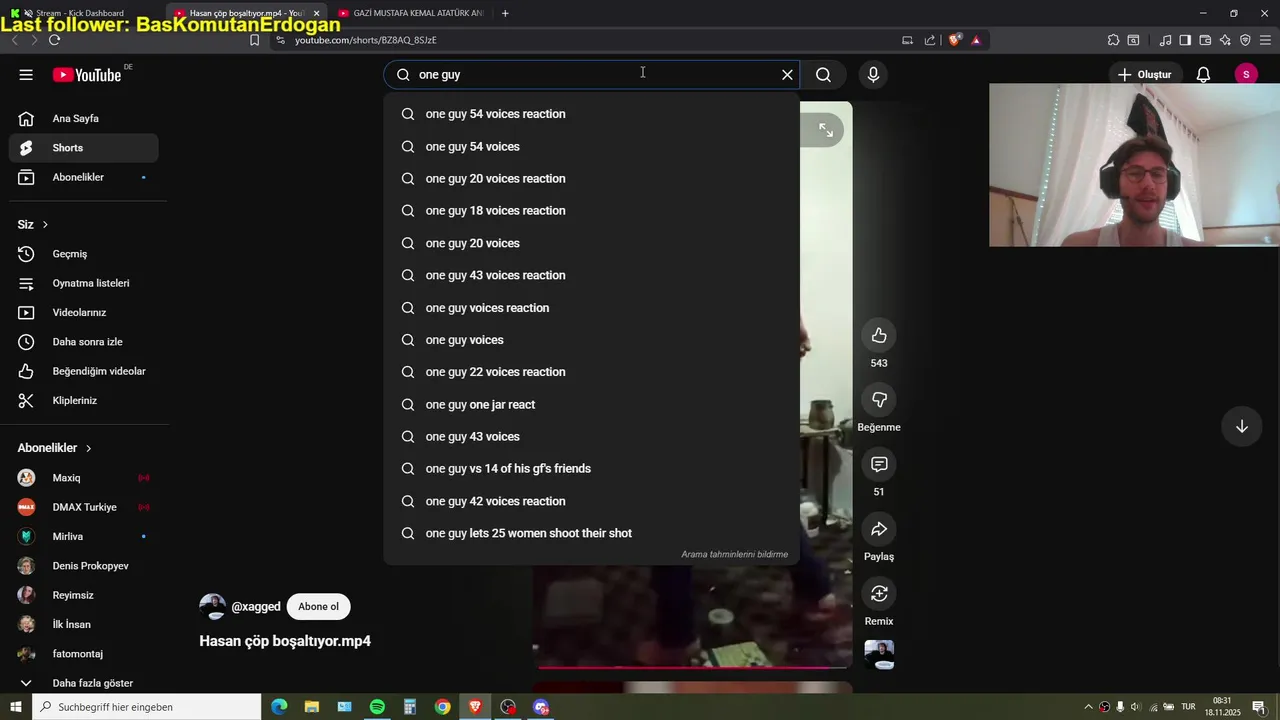
Task: Open Chrome from the taskbar
Action: (442, 707)
